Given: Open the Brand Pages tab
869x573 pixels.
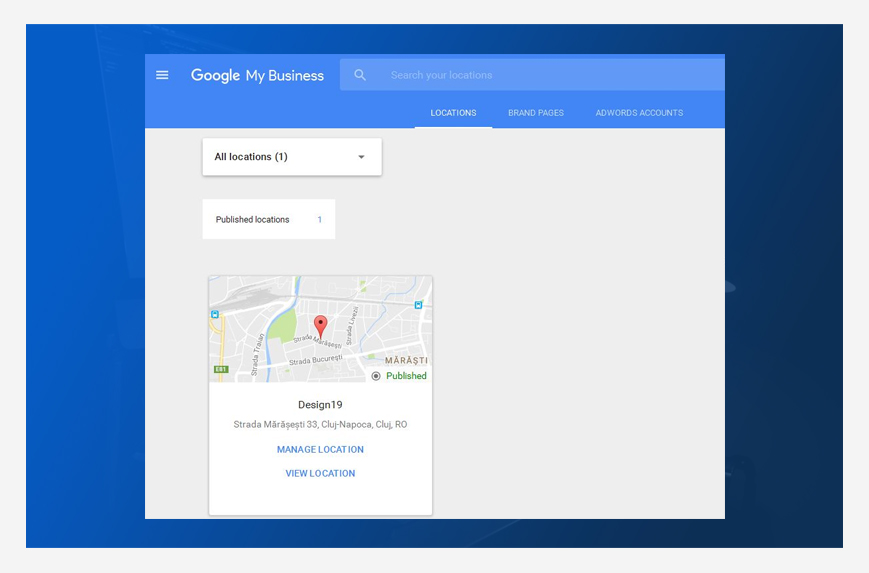Looking at the screenshot, I should (x=536, y=113).
